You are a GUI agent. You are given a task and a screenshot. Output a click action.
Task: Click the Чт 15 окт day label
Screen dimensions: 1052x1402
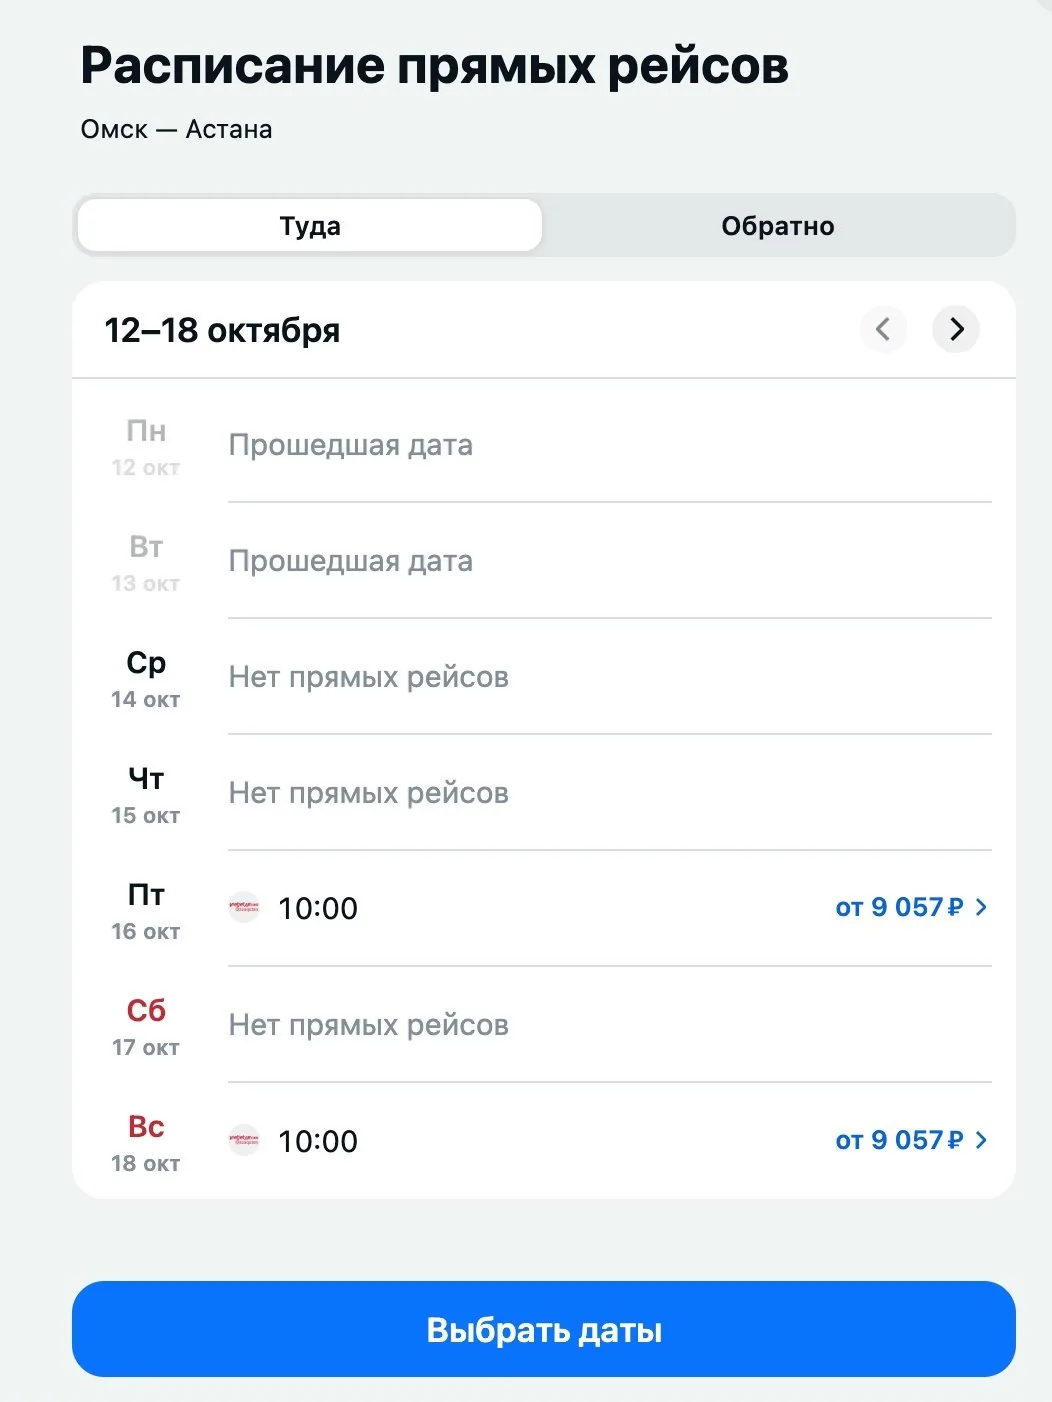(x=146, y=795)
